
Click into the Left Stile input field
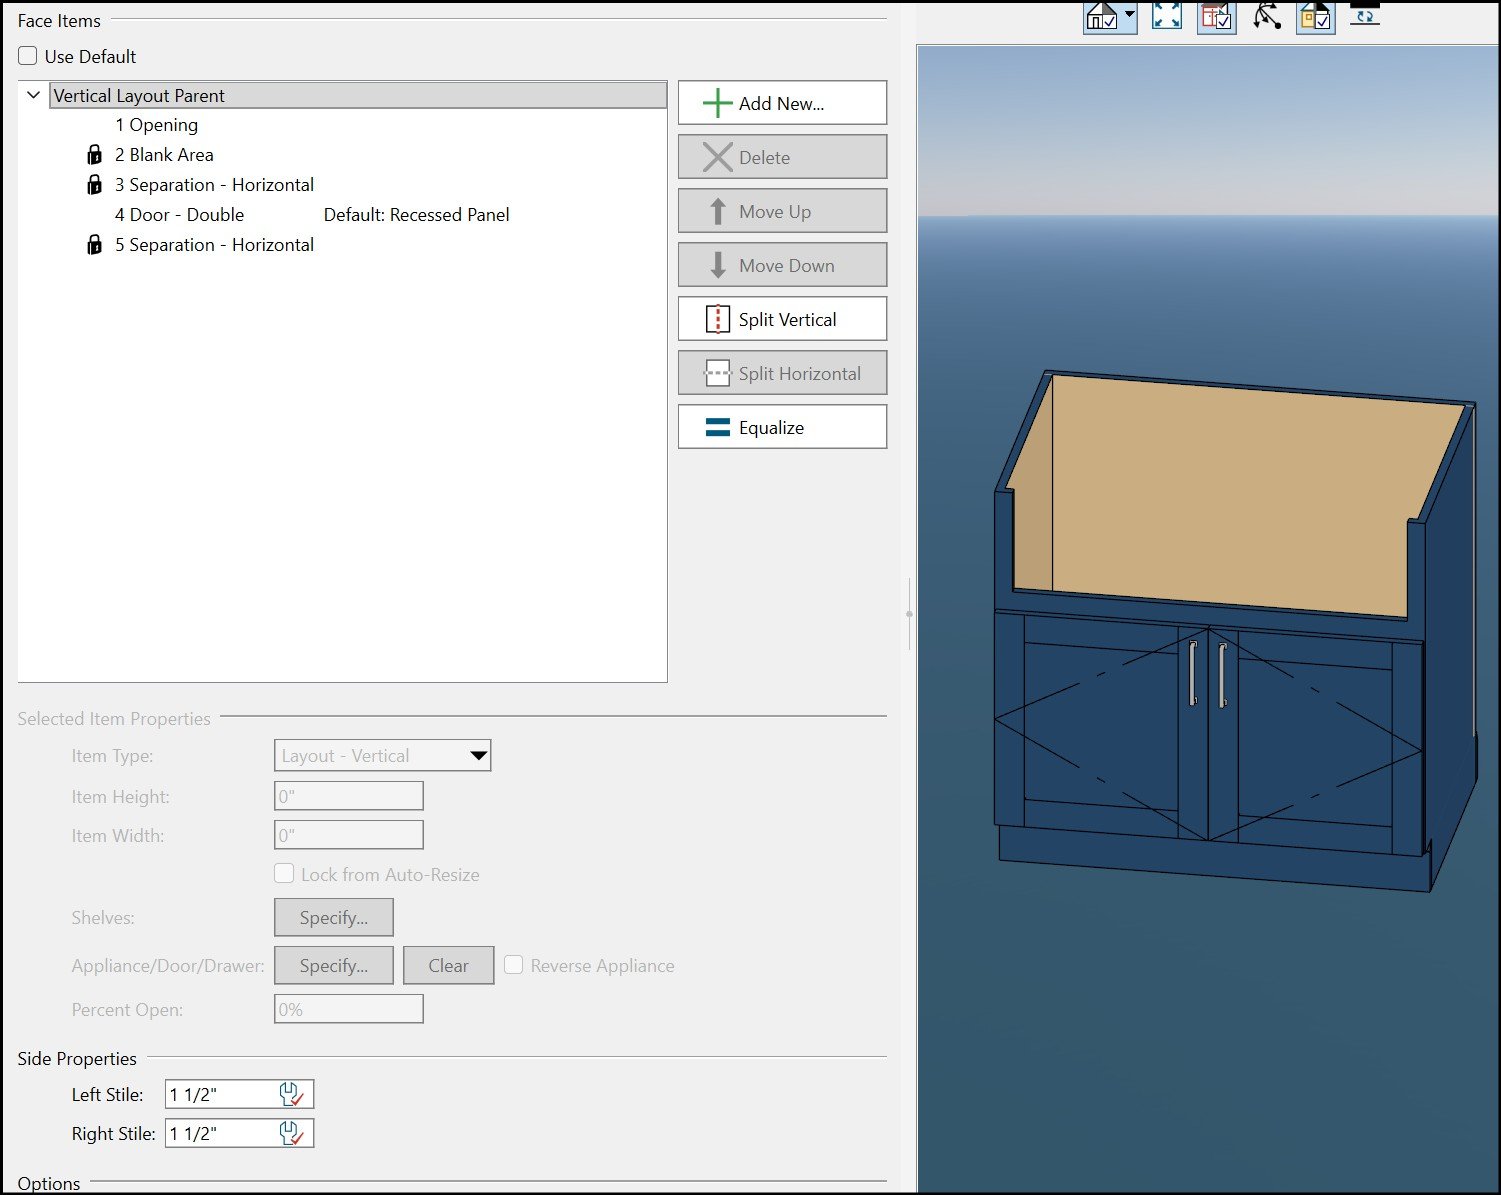click(x=220, y=1094)
